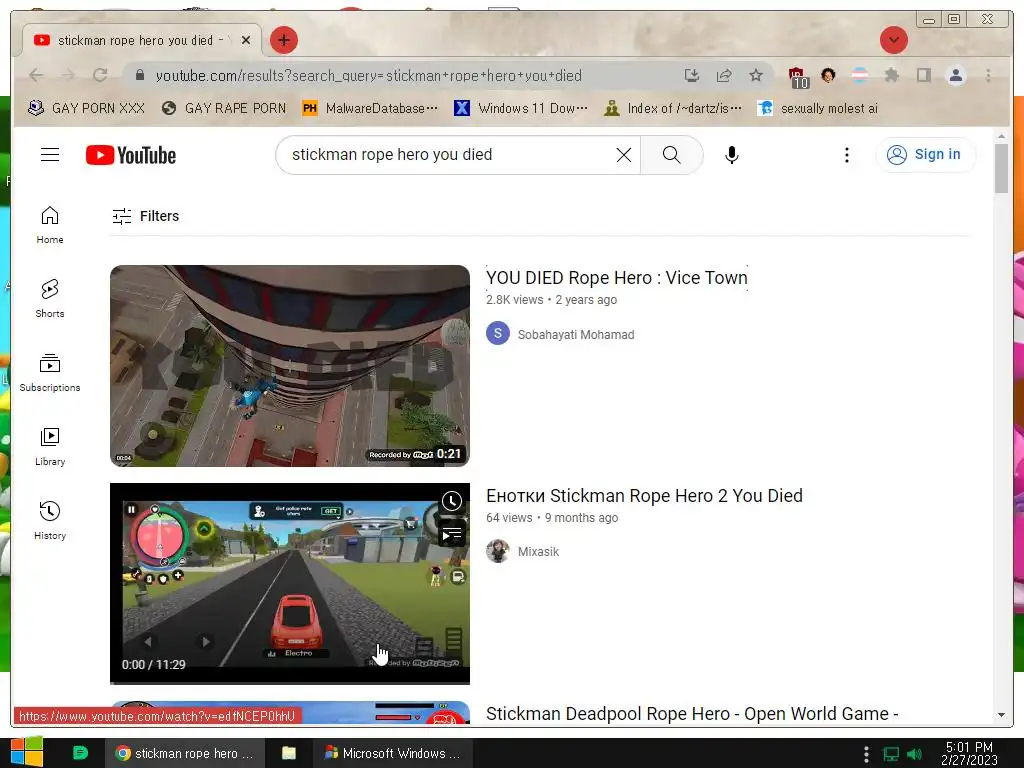
Task: Open the Extensions puzzle-piece menu
Action: click(891, 76)
